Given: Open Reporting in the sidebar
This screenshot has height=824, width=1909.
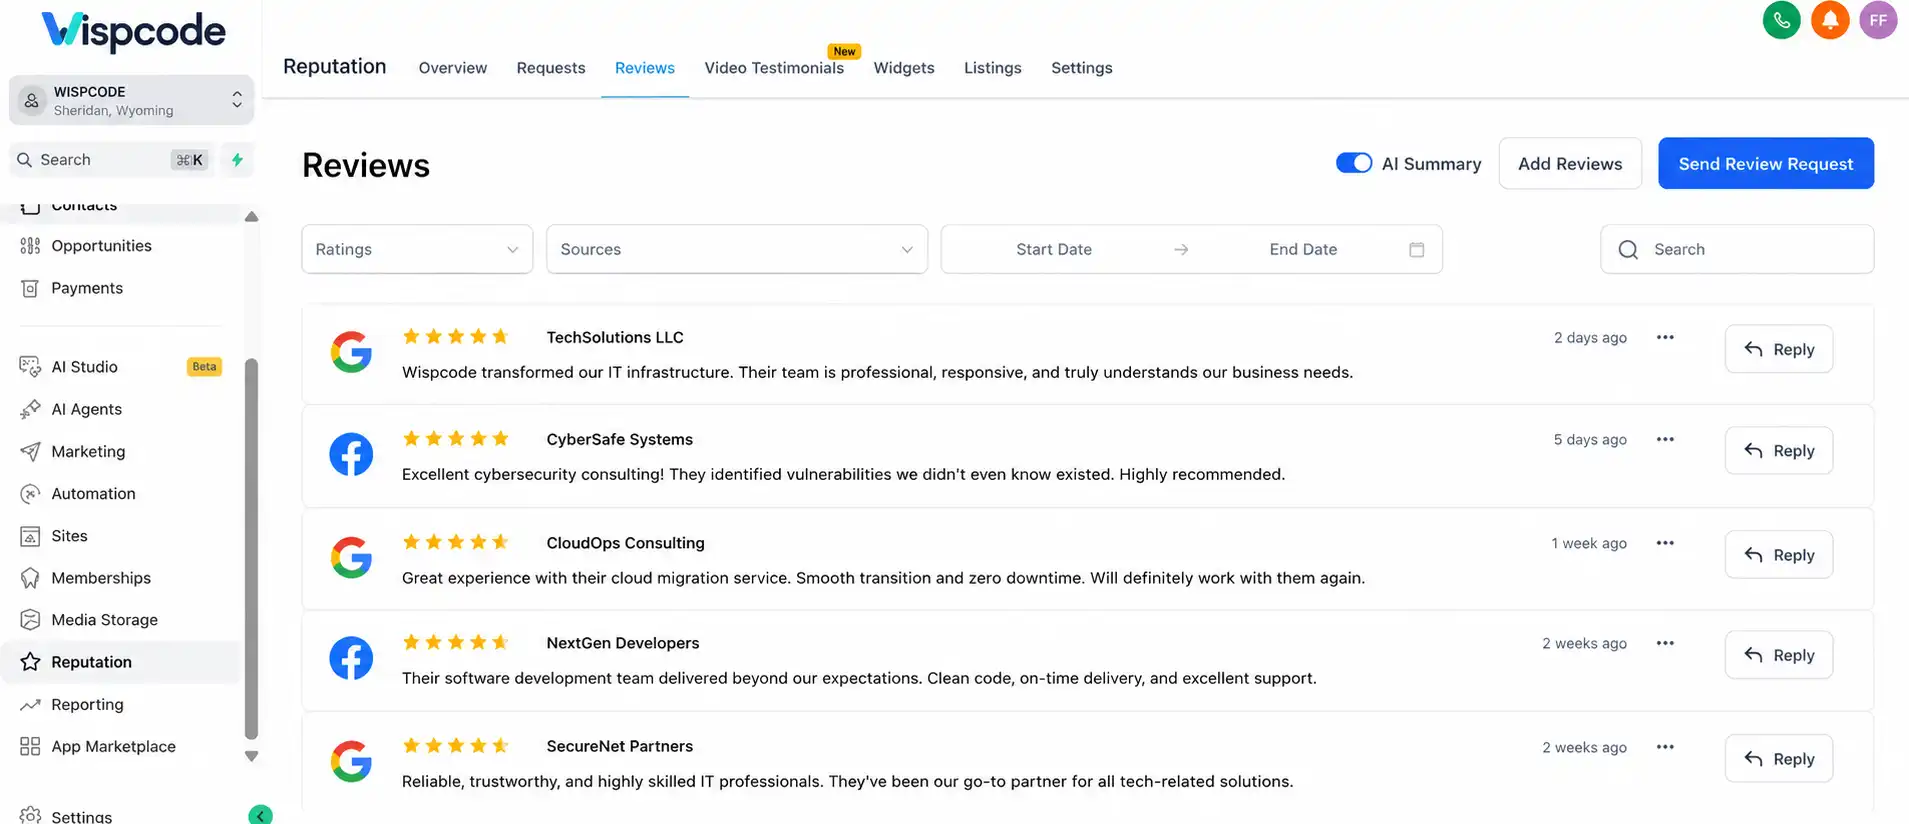Looking at the screenshot, I should coord(87,705).
